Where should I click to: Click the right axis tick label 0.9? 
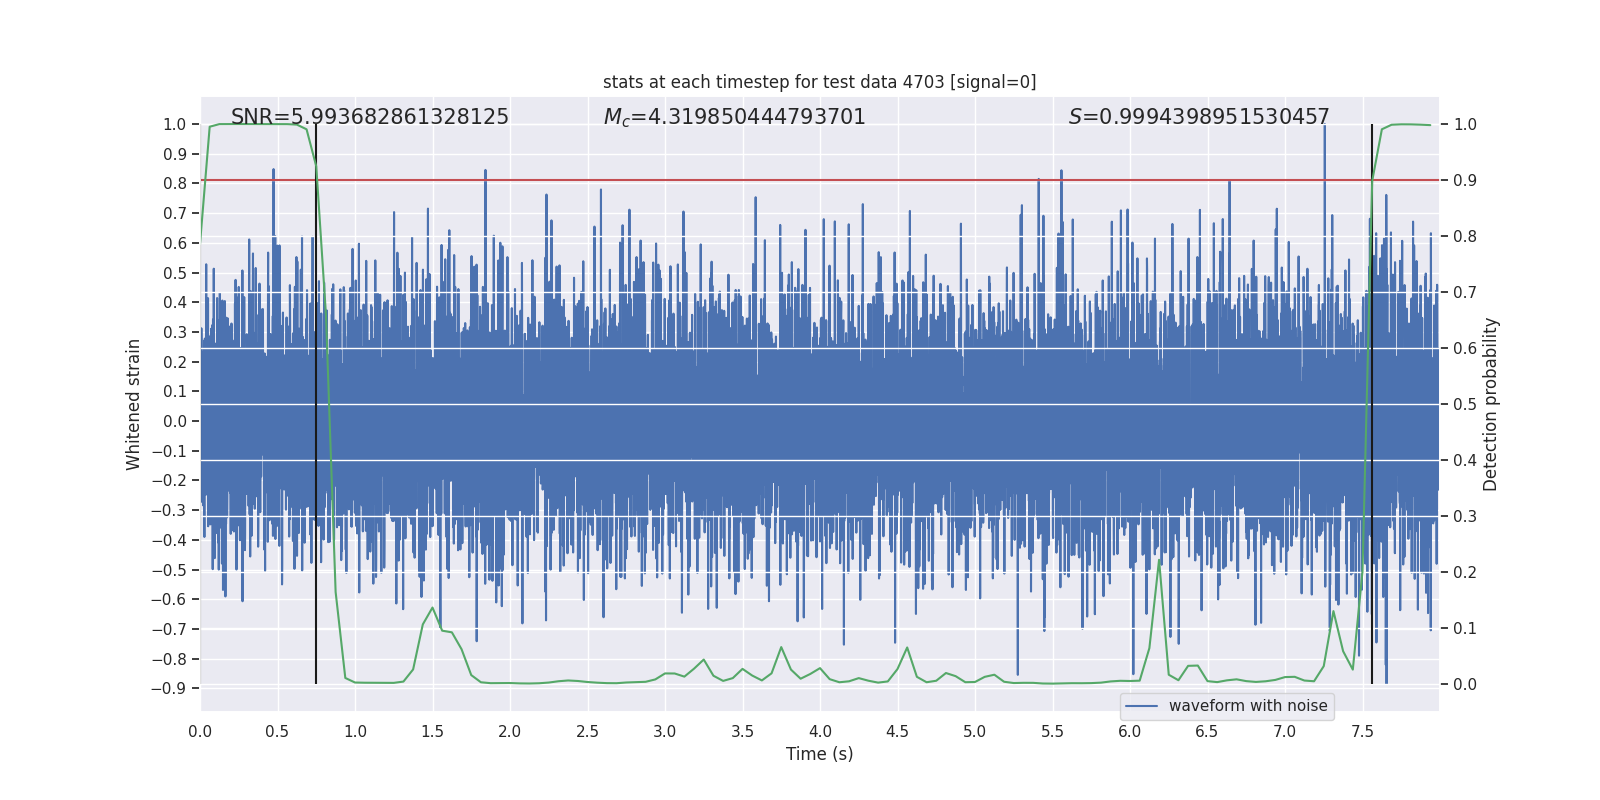1465,180
